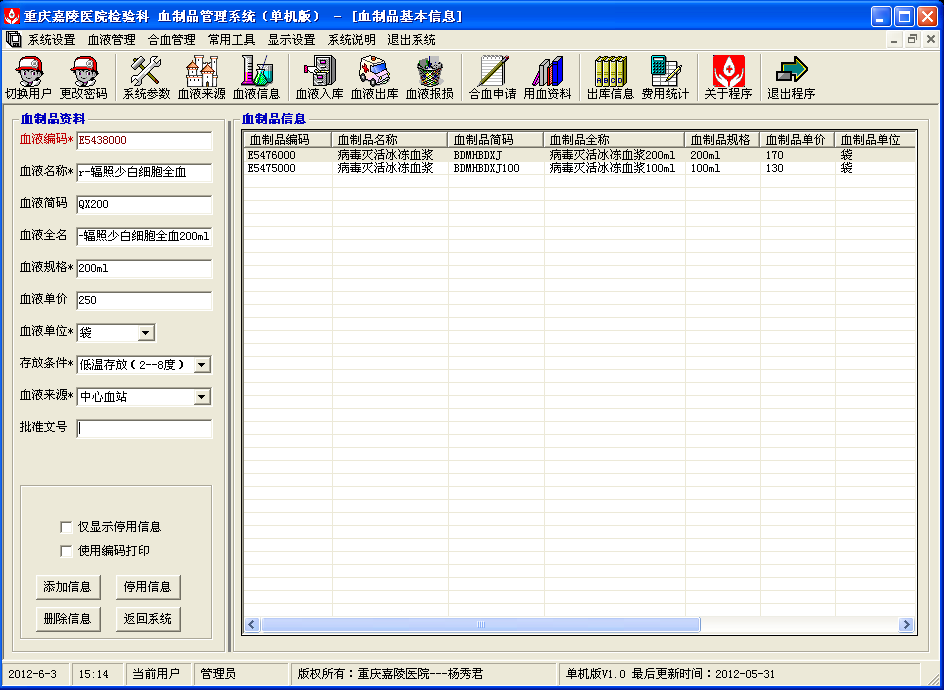Open 血液出库 ambulance icon
Viewport: 944px width, 690px height.
(374, 78)
